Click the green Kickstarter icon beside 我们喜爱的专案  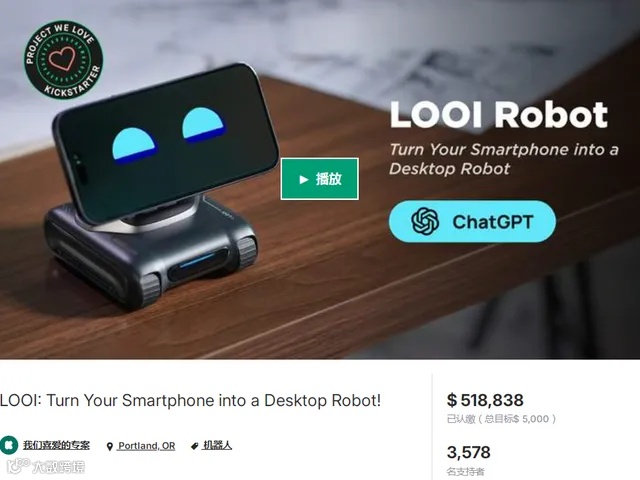click(9, 445)
